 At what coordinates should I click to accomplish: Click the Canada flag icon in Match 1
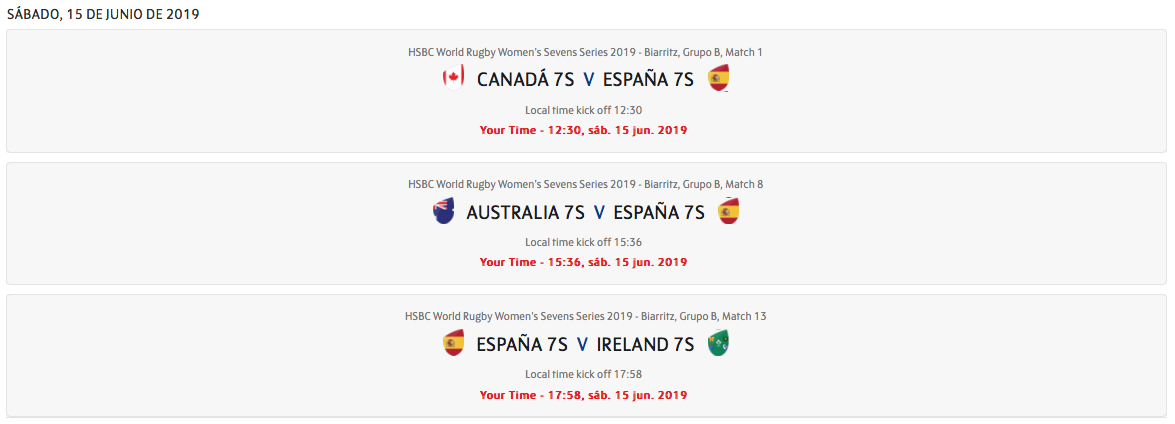(453, 78)
